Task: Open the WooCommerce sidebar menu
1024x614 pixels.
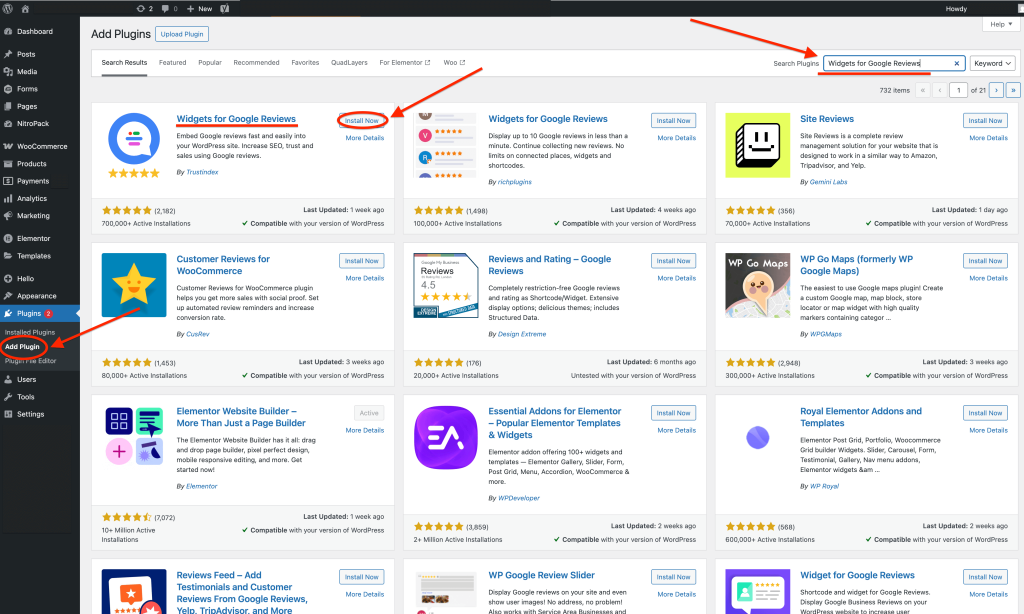Action: click(41, 146)
